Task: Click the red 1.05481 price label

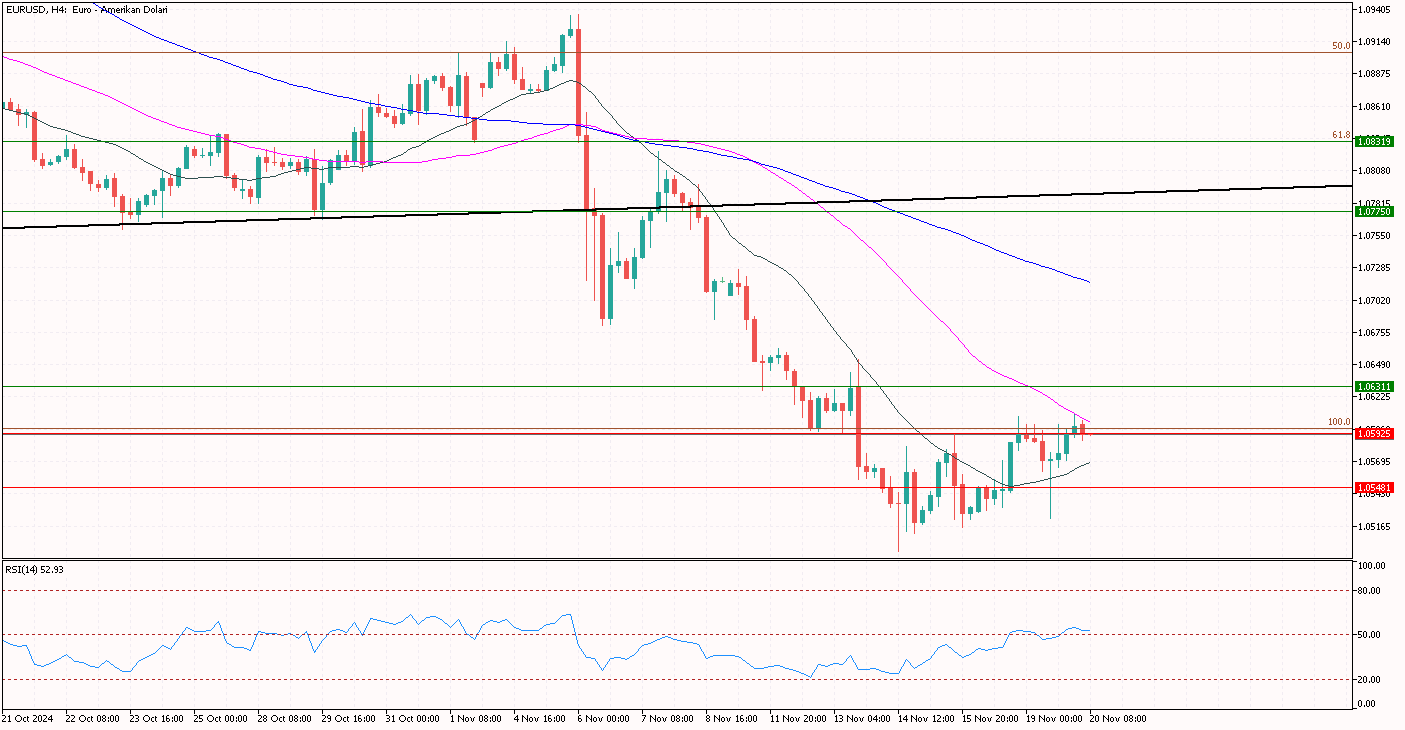Action: tap(1374, 488)
